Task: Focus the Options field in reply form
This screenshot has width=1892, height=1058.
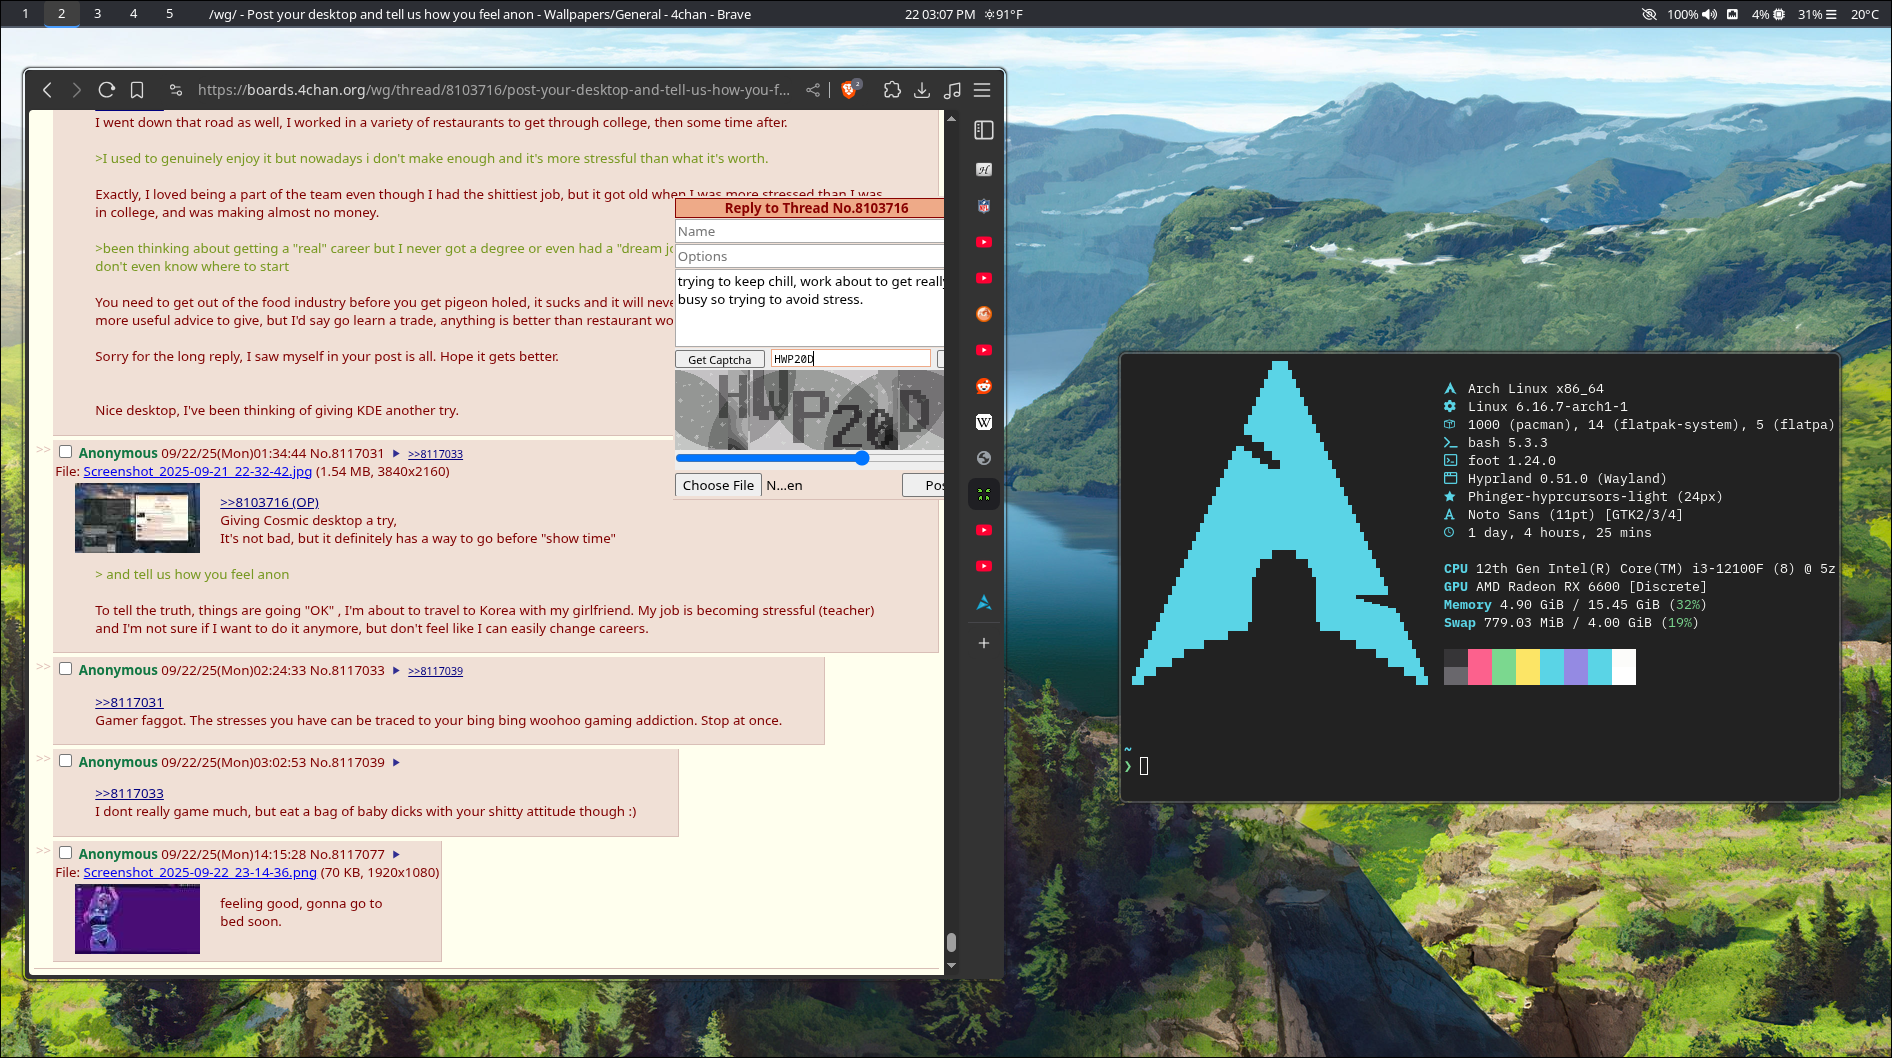Action: point(809,256)
